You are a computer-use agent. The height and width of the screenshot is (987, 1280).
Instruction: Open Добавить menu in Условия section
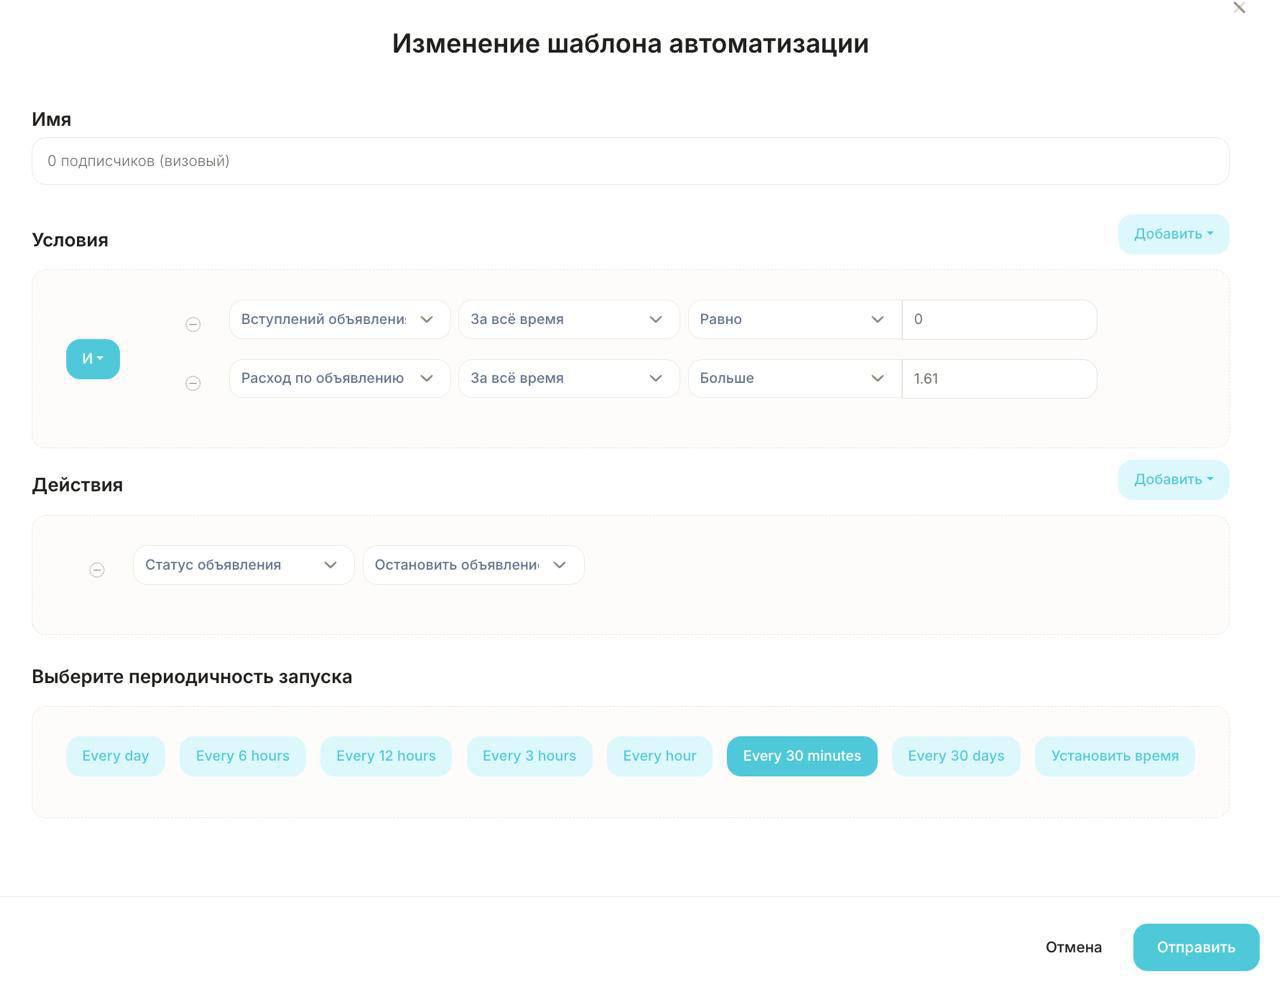point(1172,234)
